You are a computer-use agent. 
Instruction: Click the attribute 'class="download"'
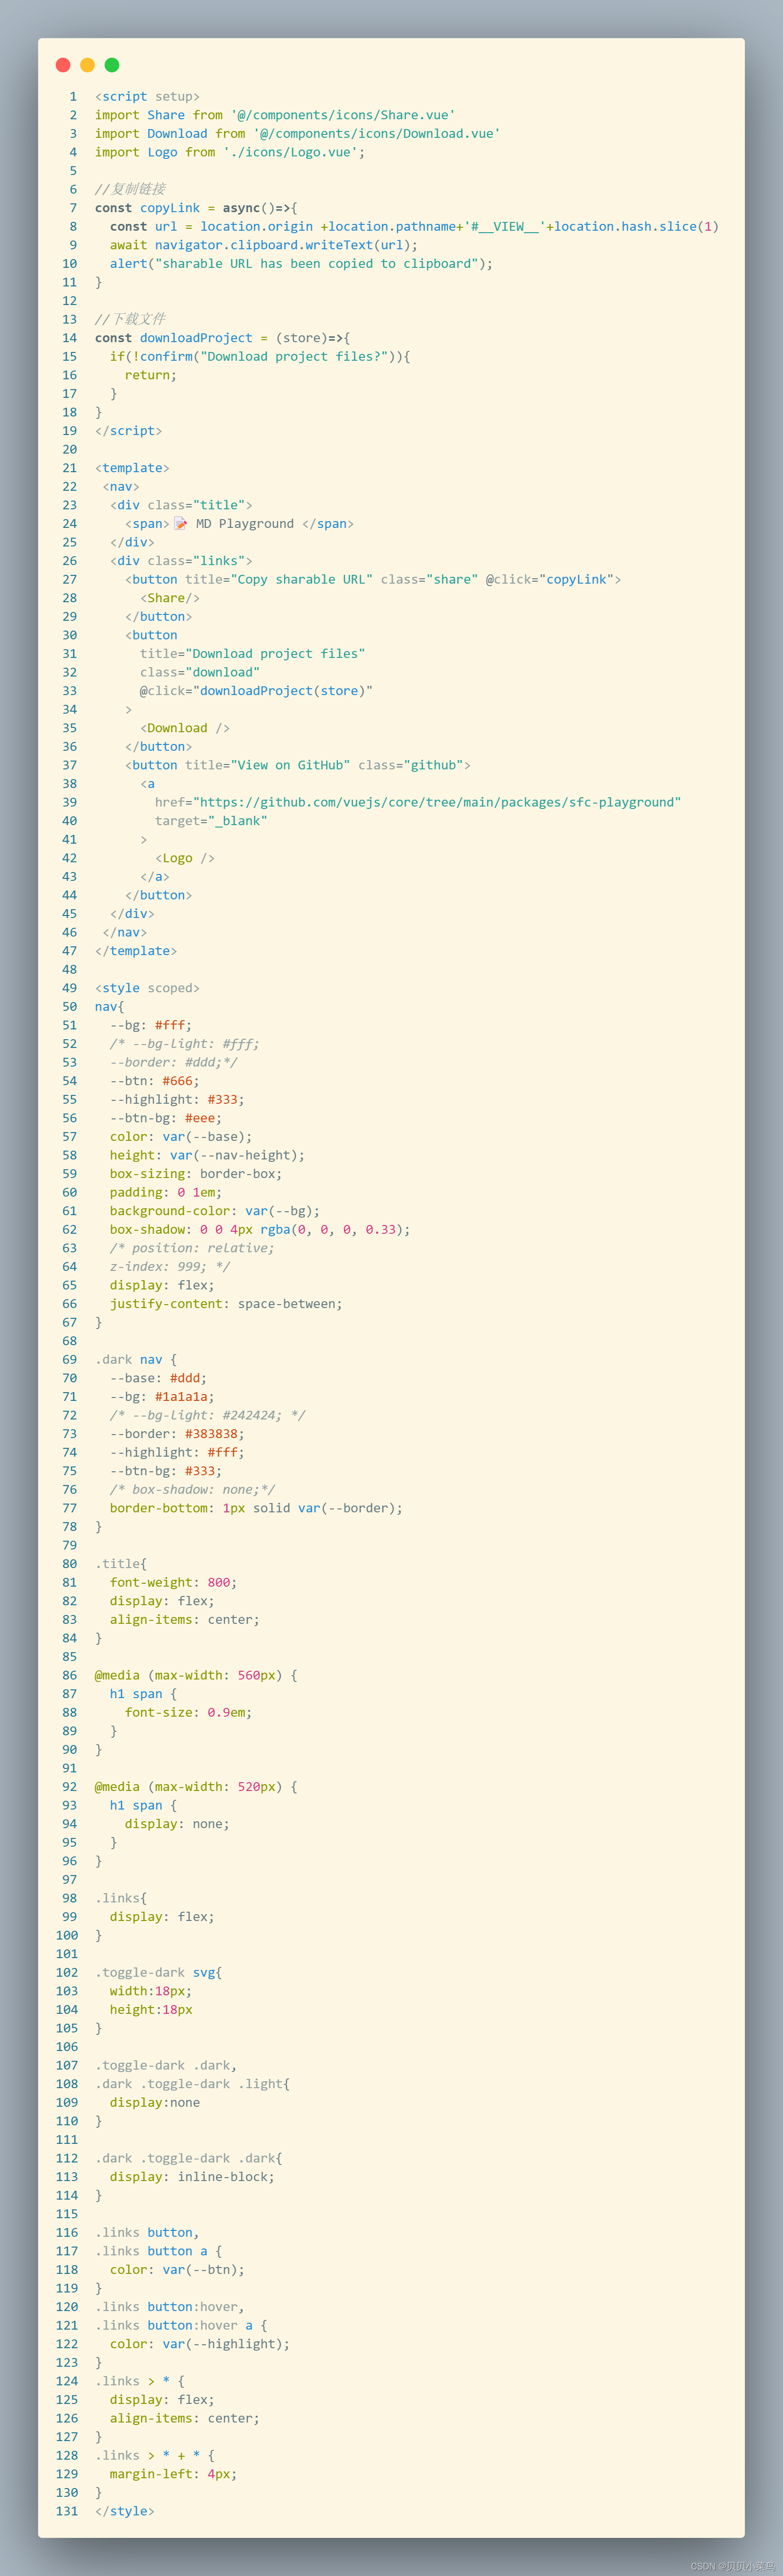[x=200, y=672]
